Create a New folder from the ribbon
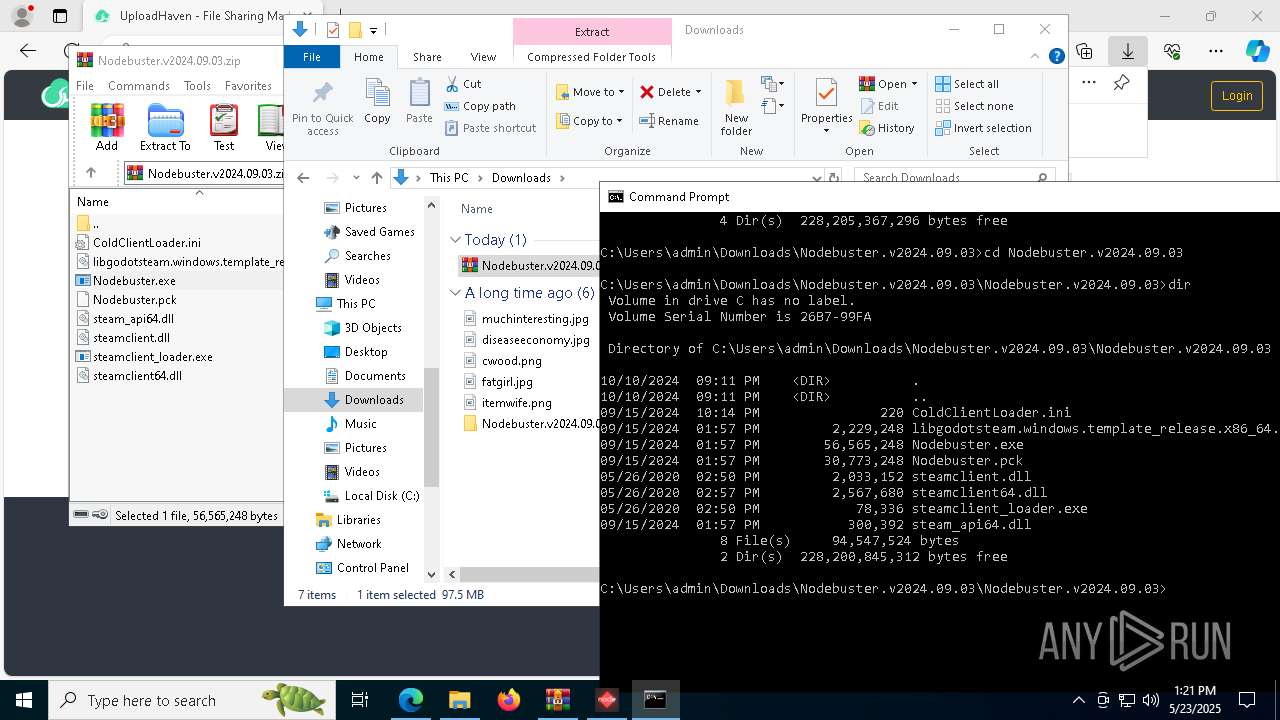The image size is (1280, 720). tap(736, 108)
